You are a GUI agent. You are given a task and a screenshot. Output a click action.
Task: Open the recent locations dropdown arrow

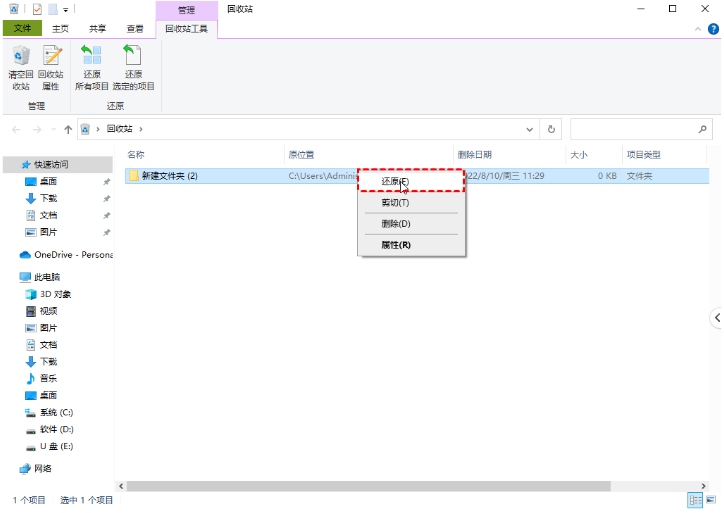[54, 129]
